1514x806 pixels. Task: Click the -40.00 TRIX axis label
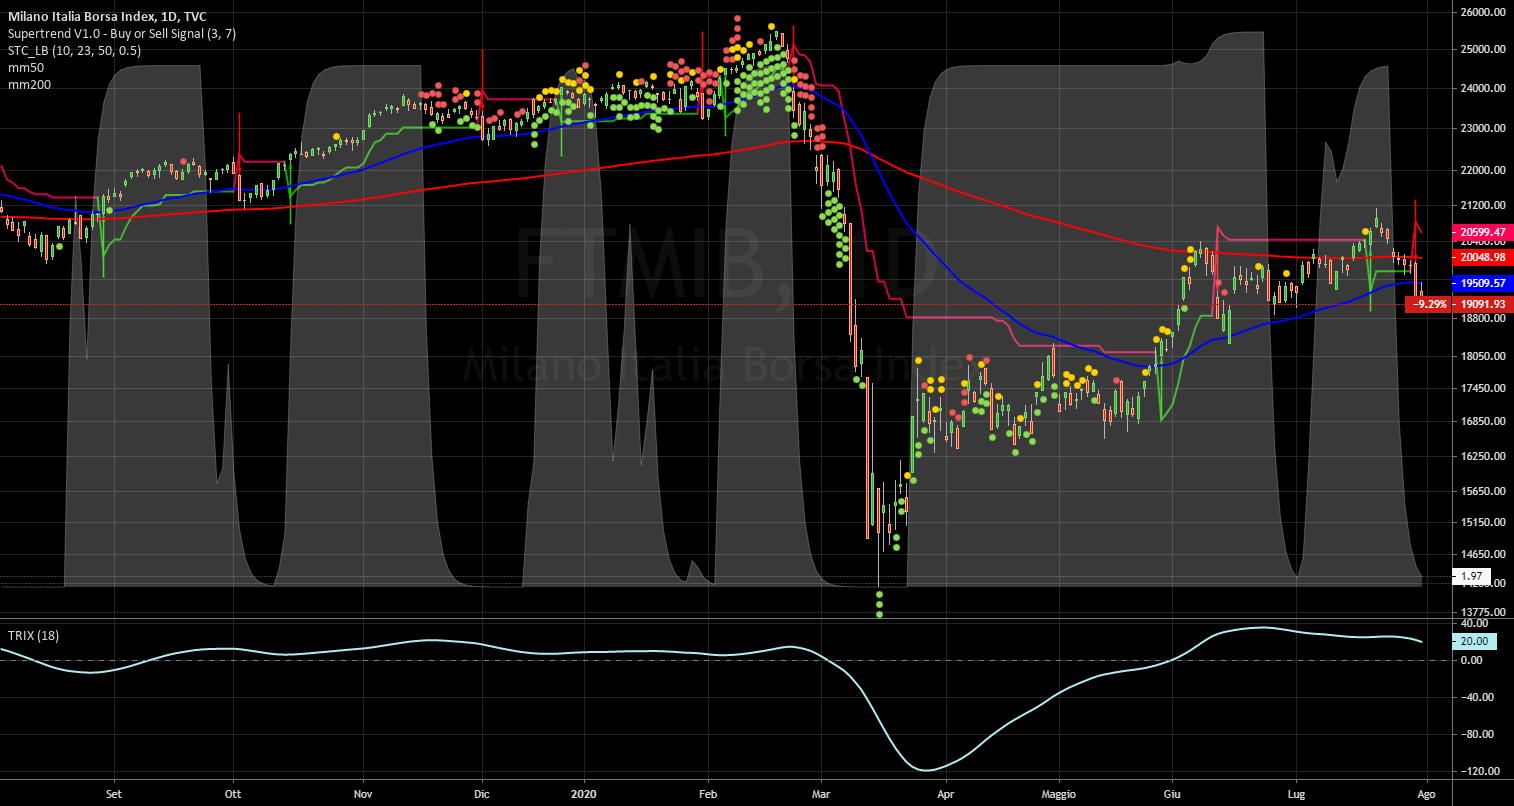coord(1476,697)
